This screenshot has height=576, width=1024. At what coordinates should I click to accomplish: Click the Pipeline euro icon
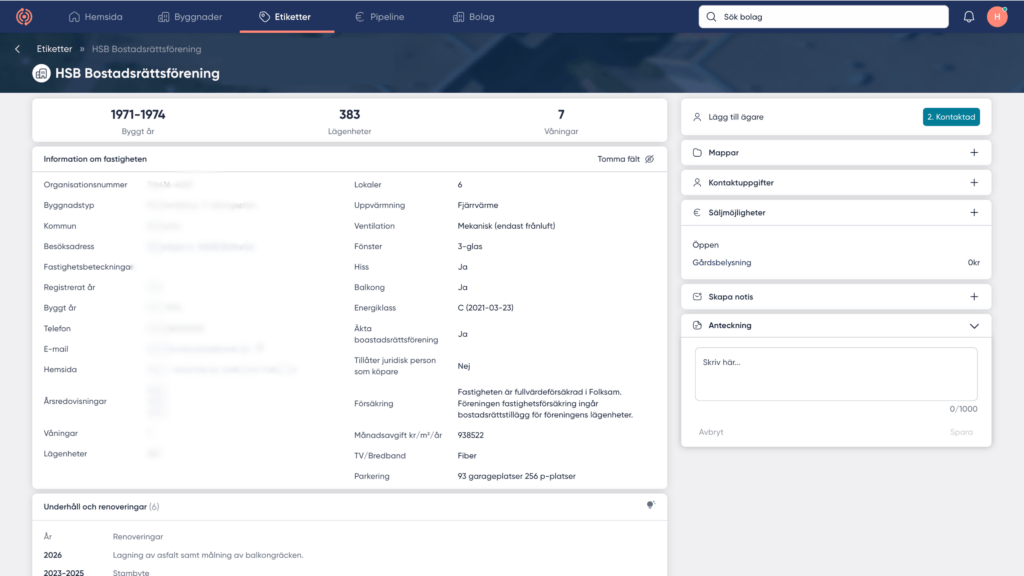click(359, 17)
